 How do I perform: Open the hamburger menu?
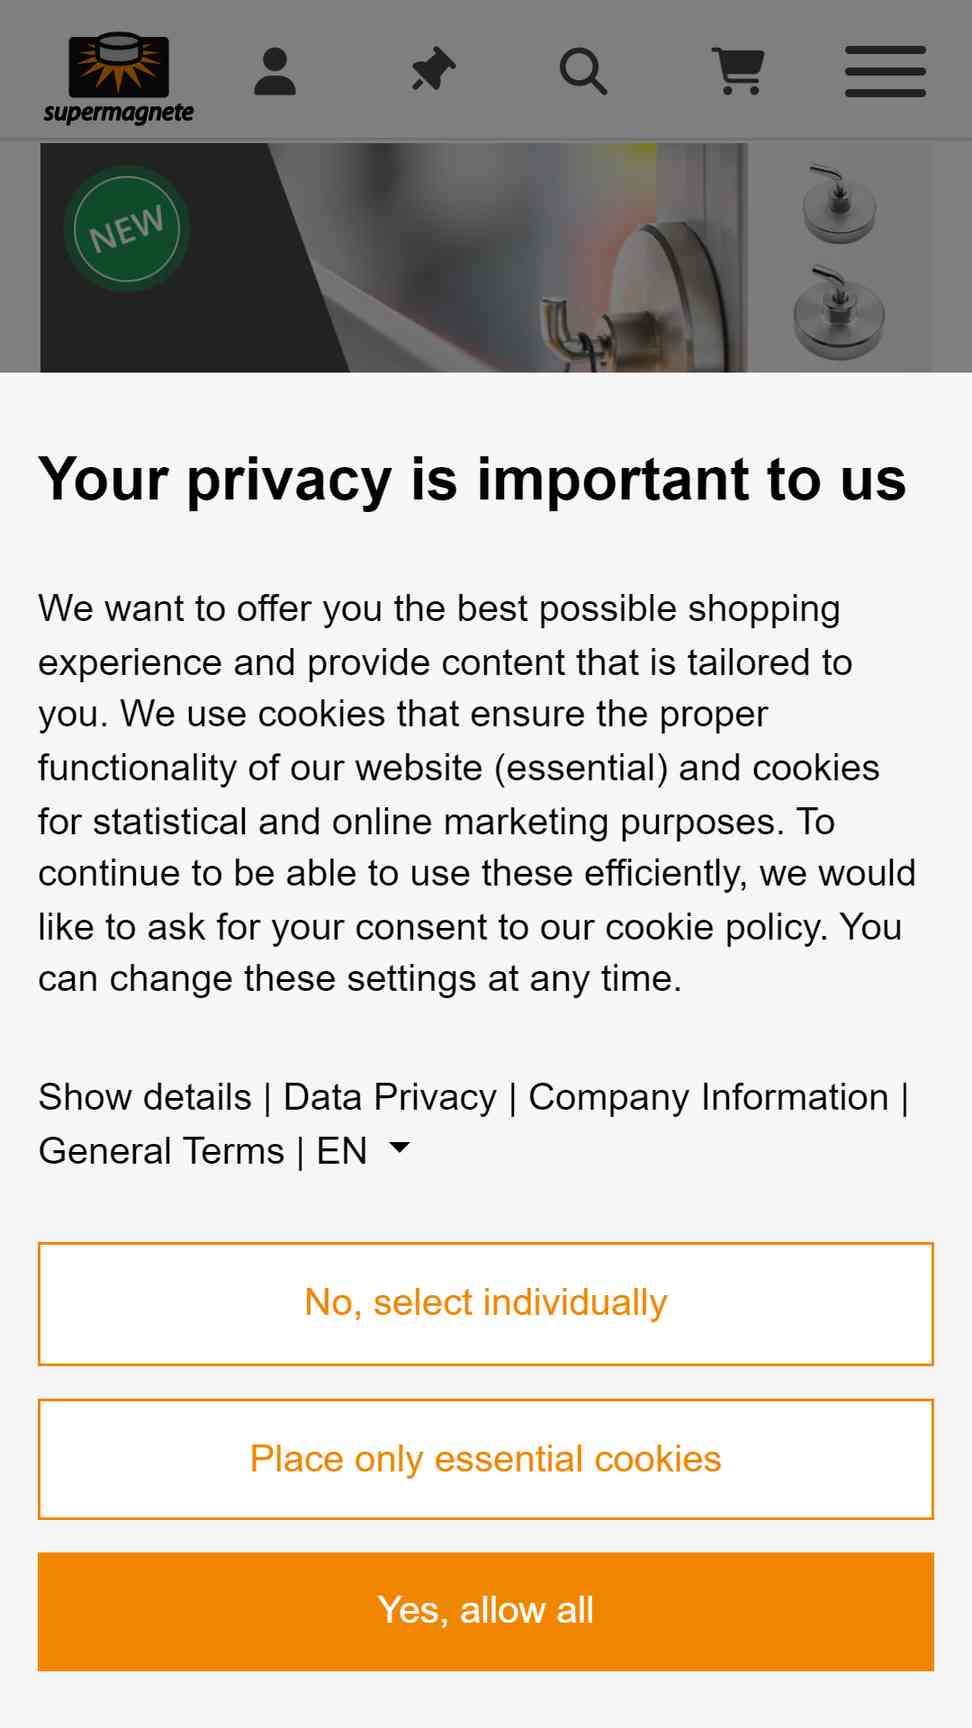885,72
